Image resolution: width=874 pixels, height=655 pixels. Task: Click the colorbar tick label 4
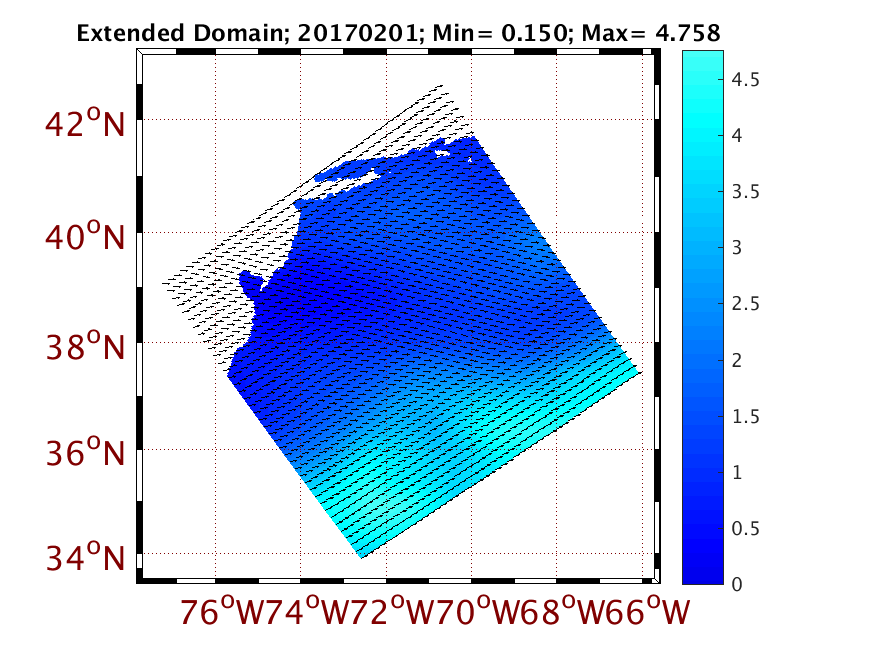pos(737,135)
